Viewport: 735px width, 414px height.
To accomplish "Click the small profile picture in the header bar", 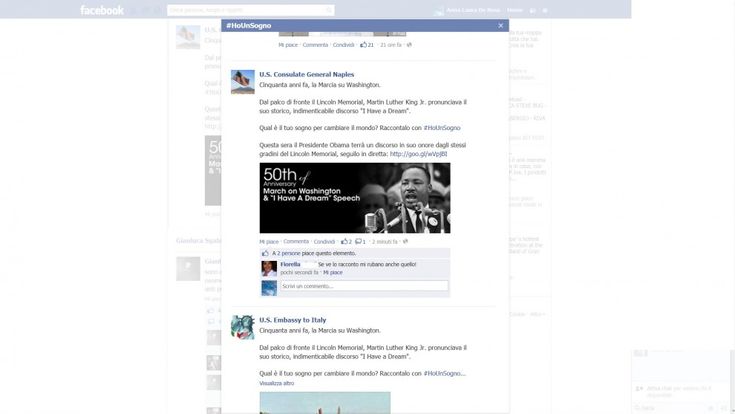I will [439, 10].
